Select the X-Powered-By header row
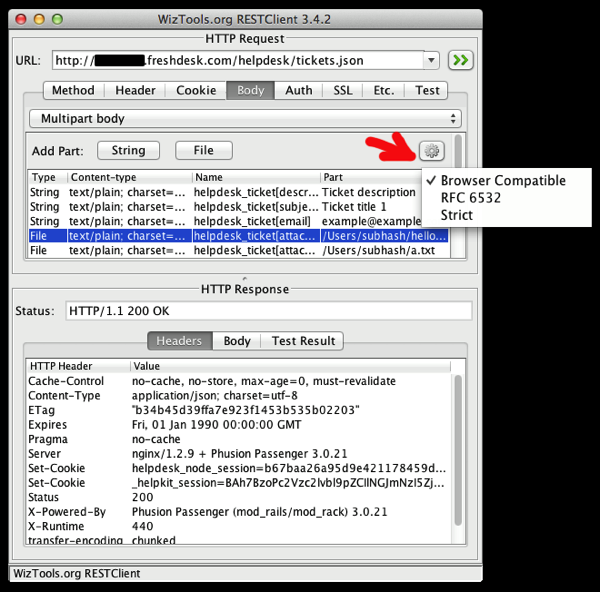This screenshot has width=600, height=592. pos(239,512)
